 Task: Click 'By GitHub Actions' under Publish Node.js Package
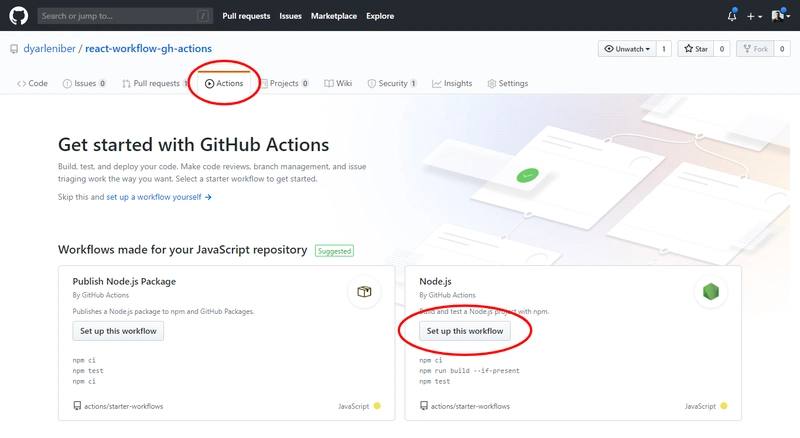click(101, 295)
